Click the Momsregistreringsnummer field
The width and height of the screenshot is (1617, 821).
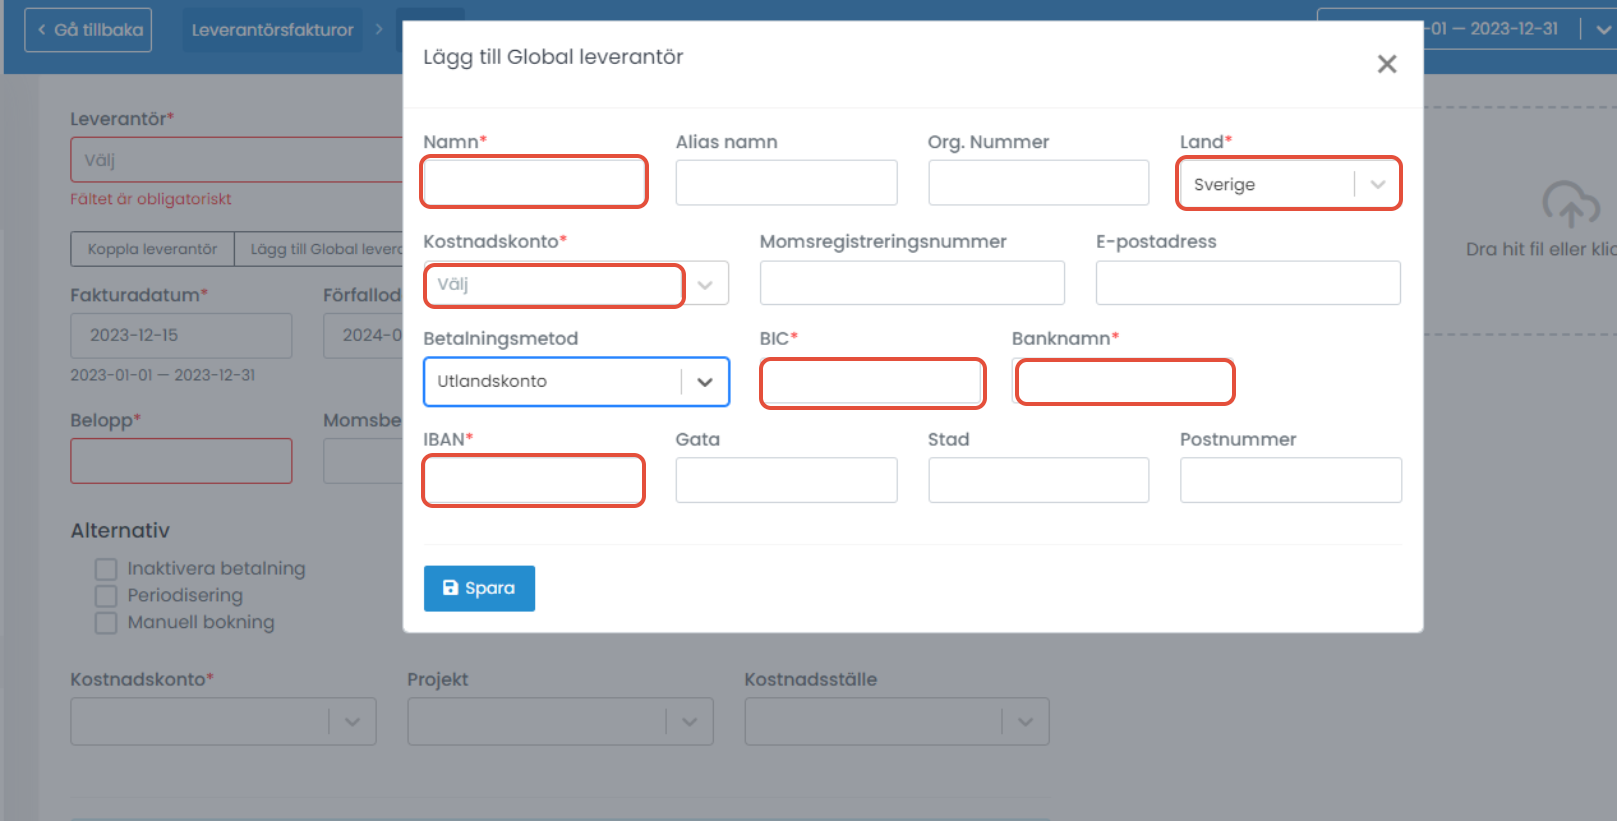[912, 283]
